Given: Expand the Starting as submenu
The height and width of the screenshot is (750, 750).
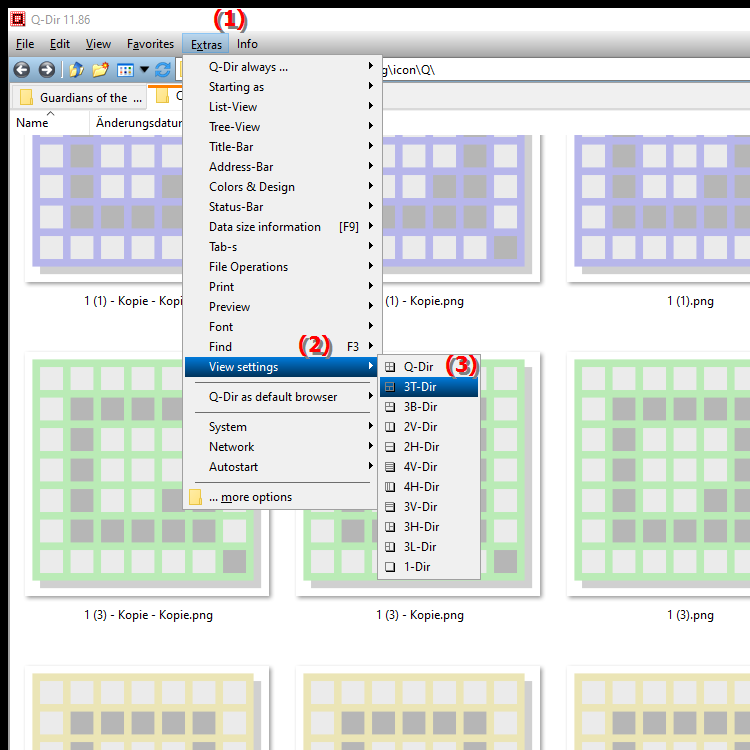Looking at the screenshot, I should coord(283,87).
